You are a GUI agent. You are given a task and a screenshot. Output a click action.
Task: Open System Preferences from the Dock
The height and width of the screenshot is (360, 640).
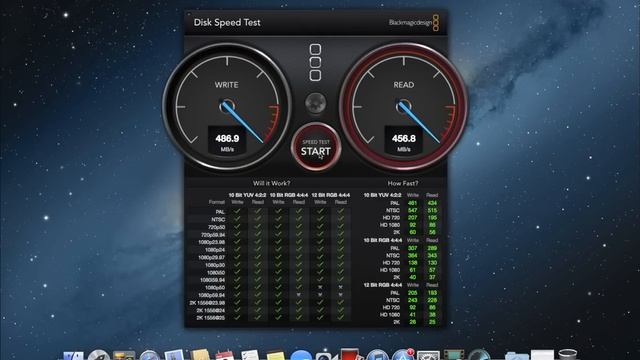[428, 356]
